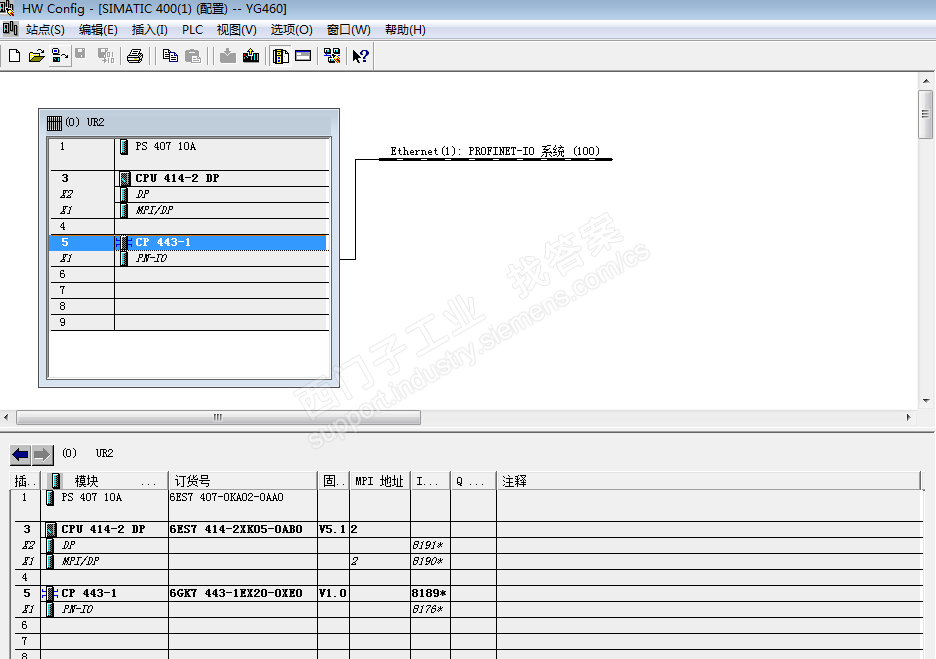Click the 订货号 column header
The image size is (936, 659).
(243, 481)
